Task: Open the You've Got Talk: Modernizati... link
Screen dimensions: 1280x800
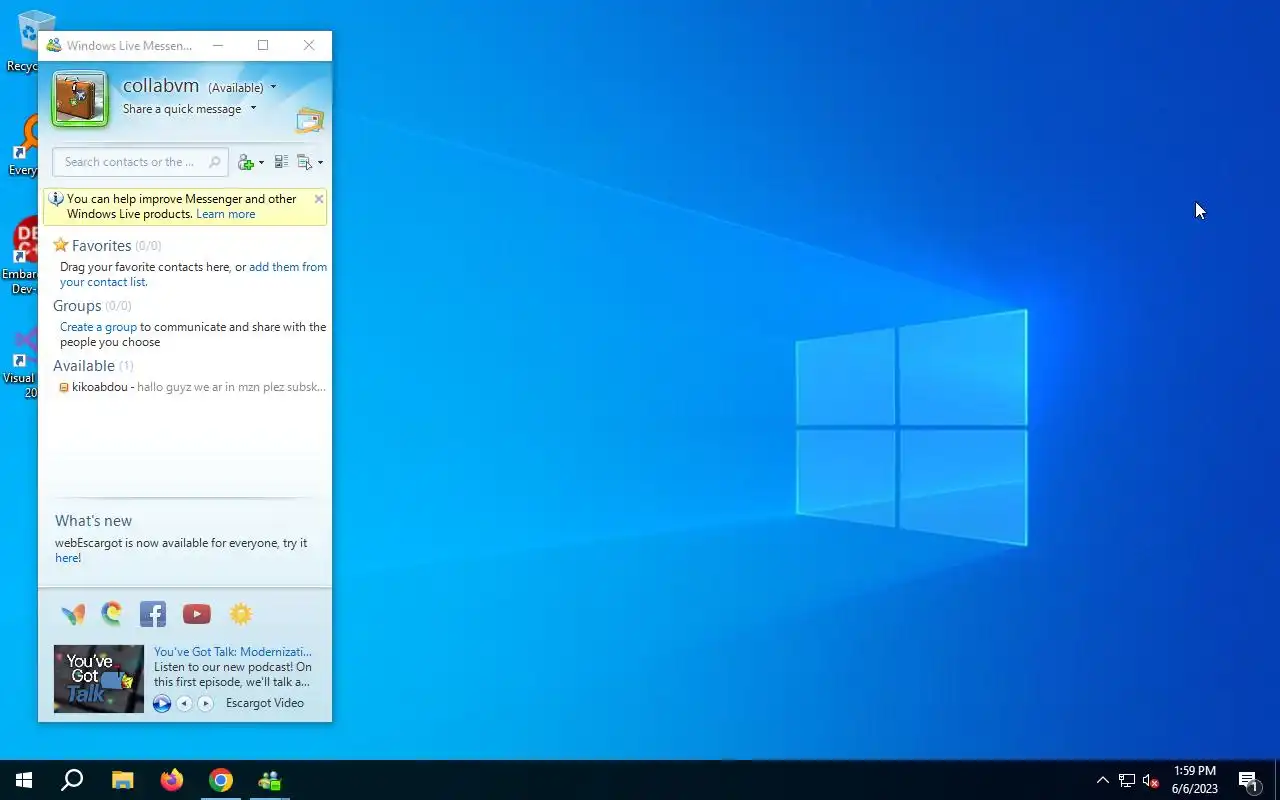Action: 233,652
